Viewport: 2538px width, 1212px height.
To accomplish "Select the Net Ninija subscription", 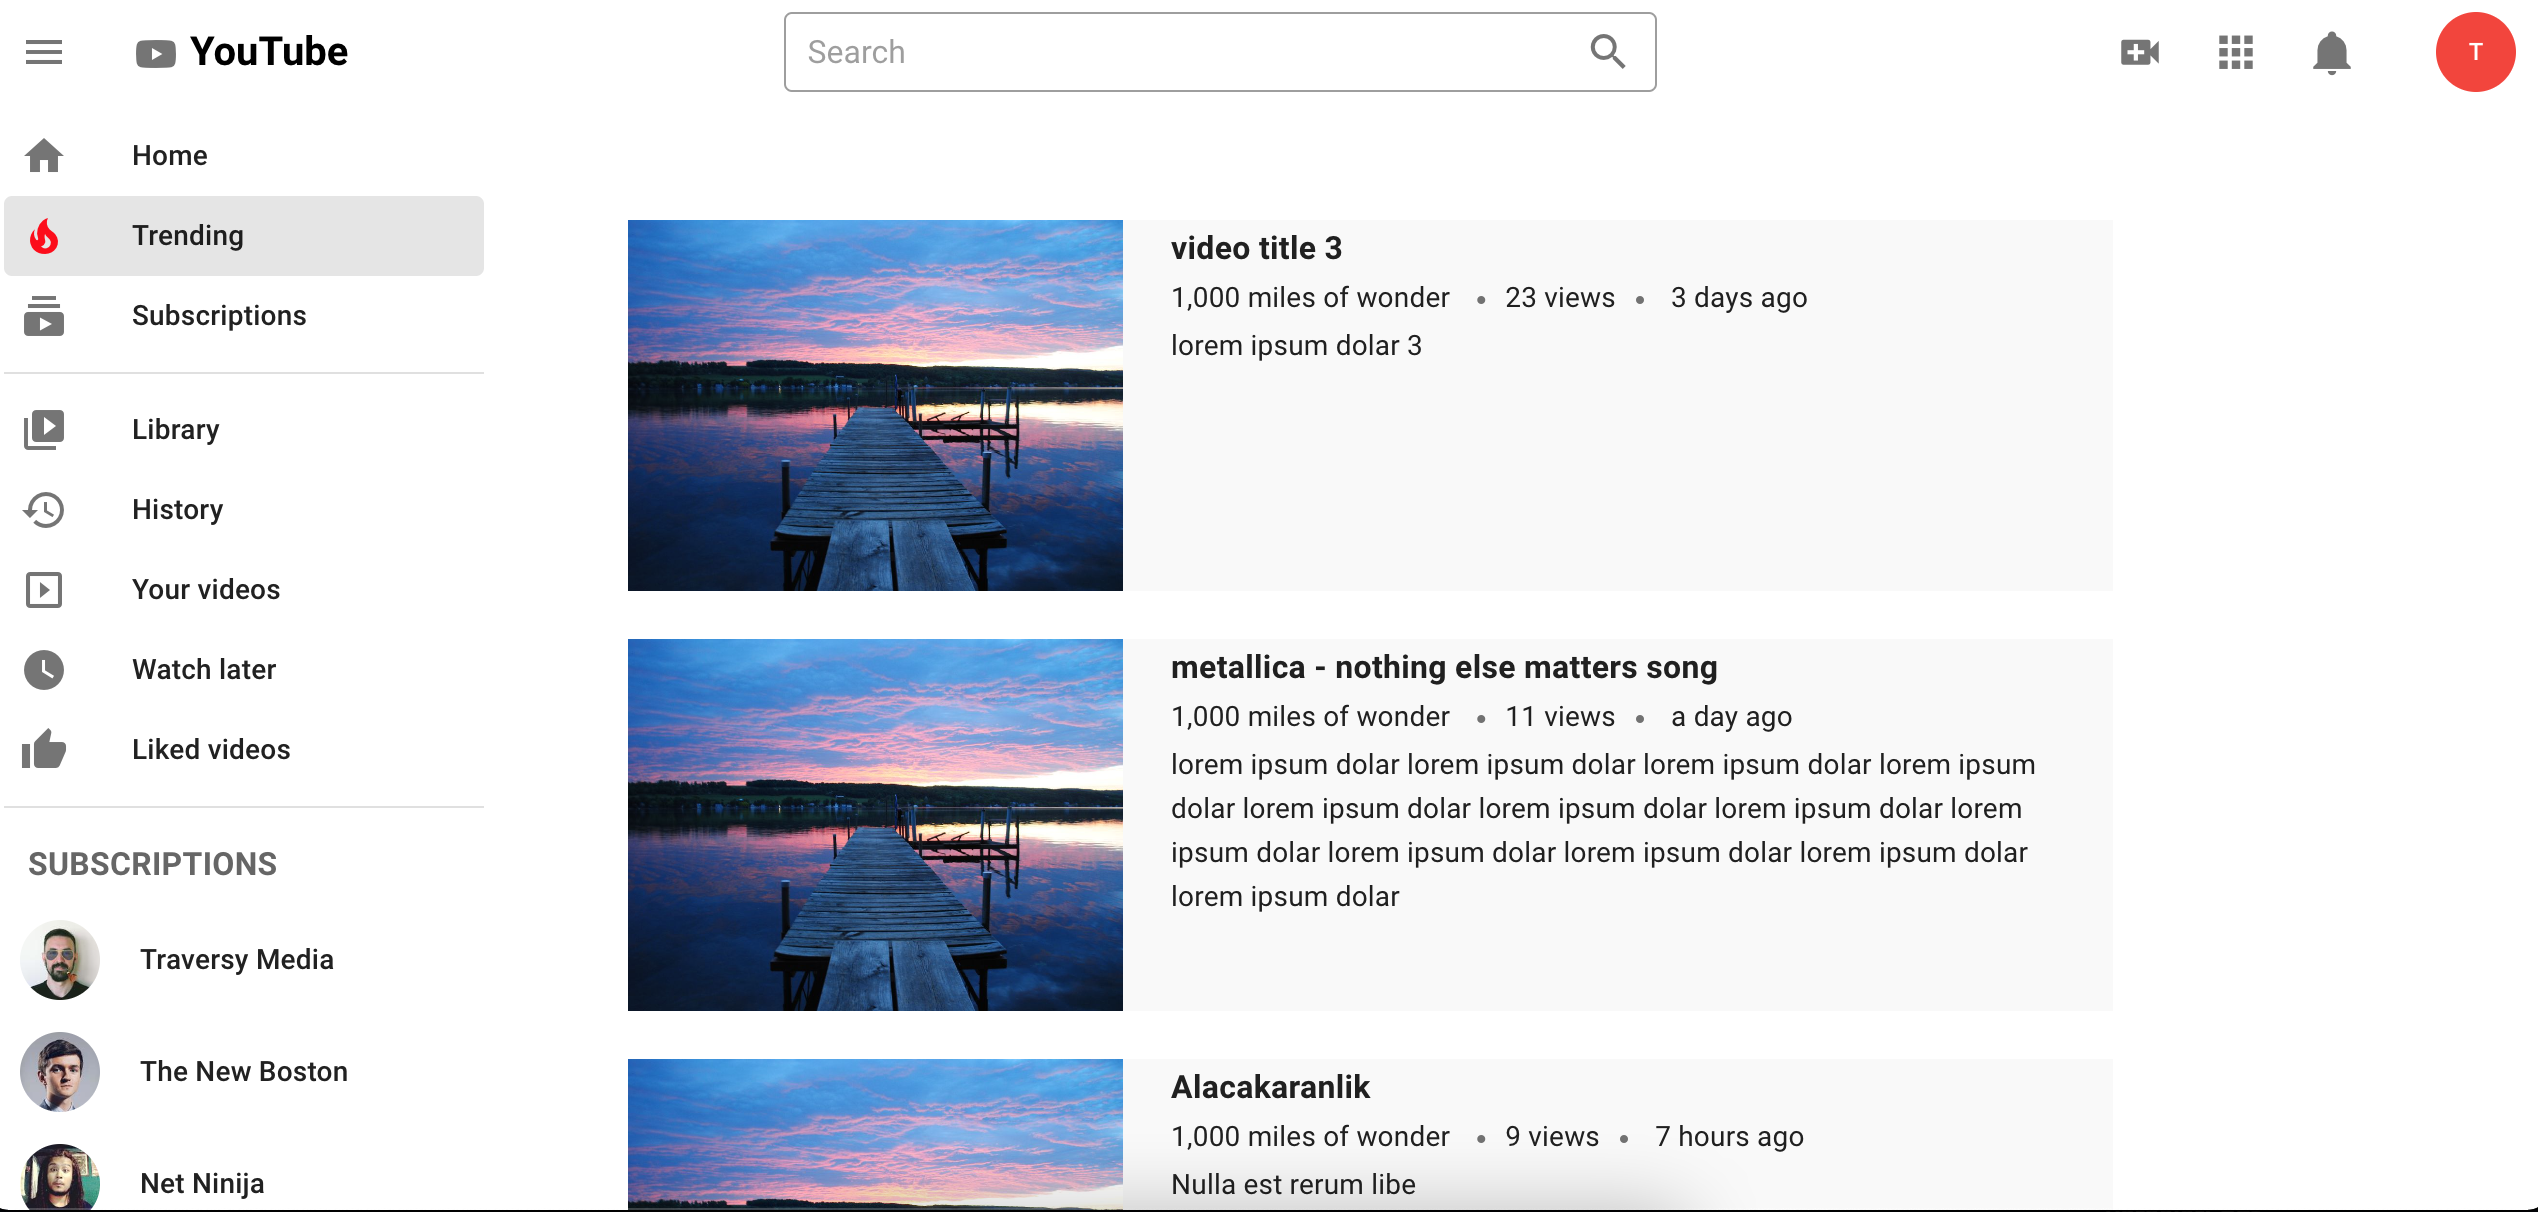I will [202, 1183].
